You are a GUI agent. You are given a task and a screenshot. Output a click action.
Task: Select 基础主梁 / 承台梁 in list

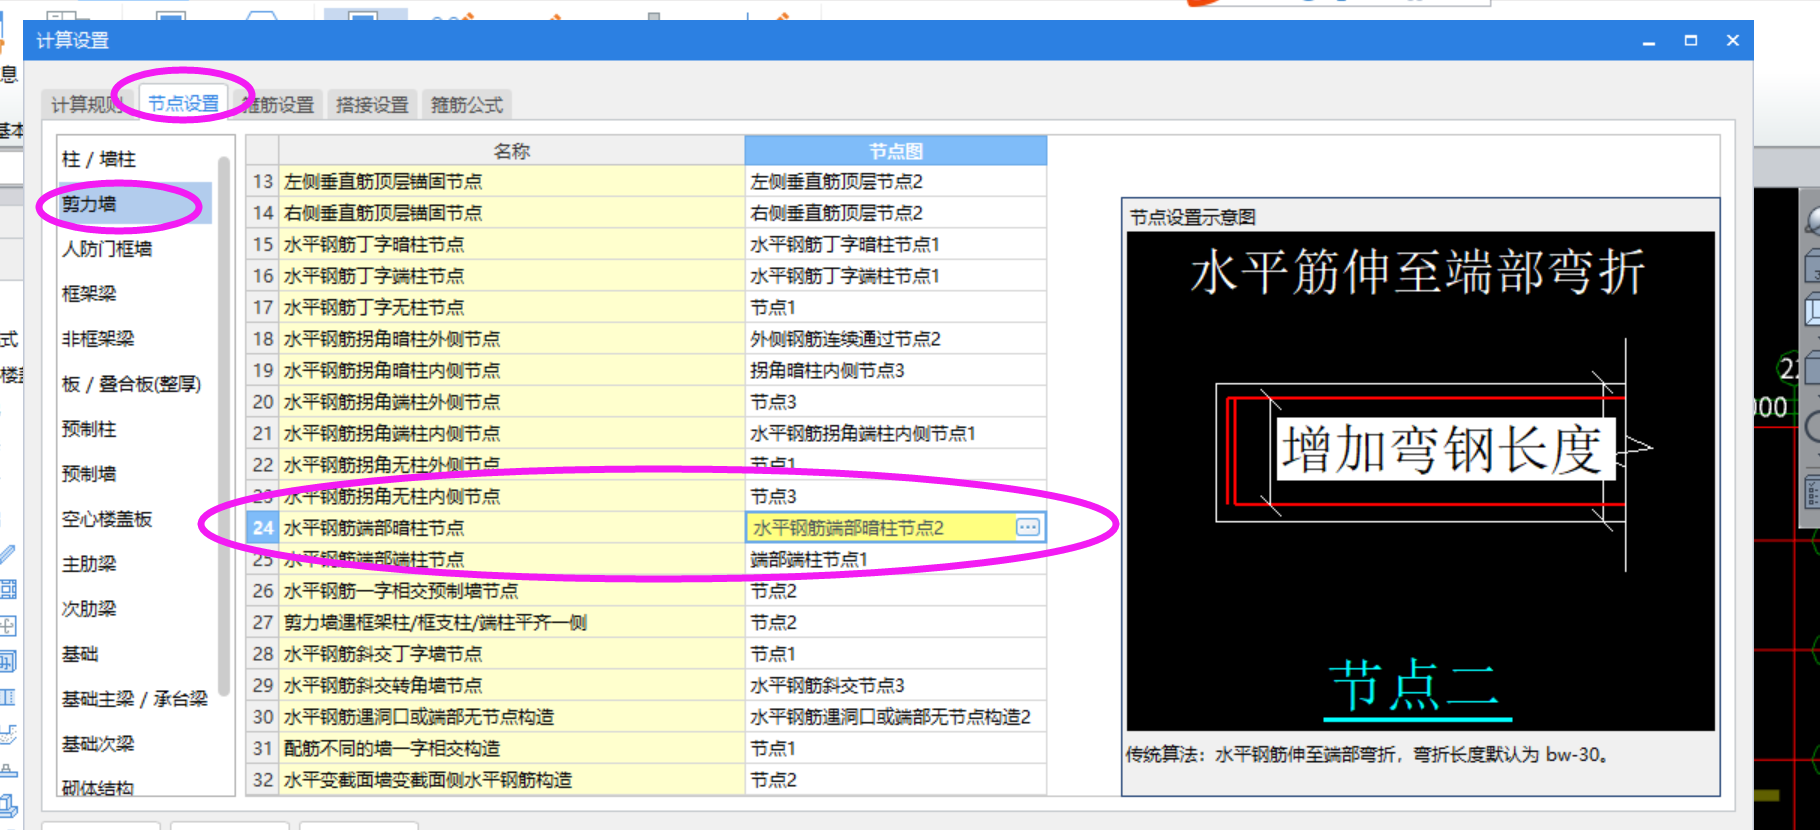coord(133,699)
